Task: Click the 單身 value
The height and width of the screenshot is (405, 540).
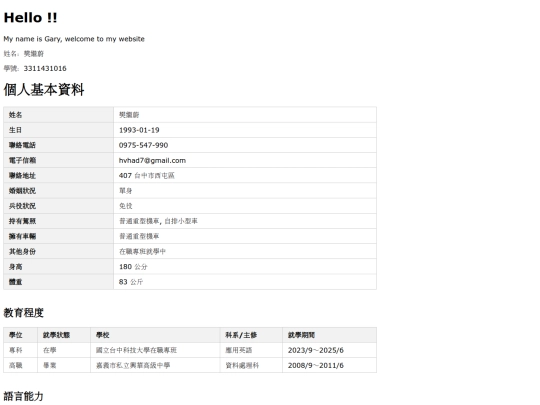Action: [126, 190]
